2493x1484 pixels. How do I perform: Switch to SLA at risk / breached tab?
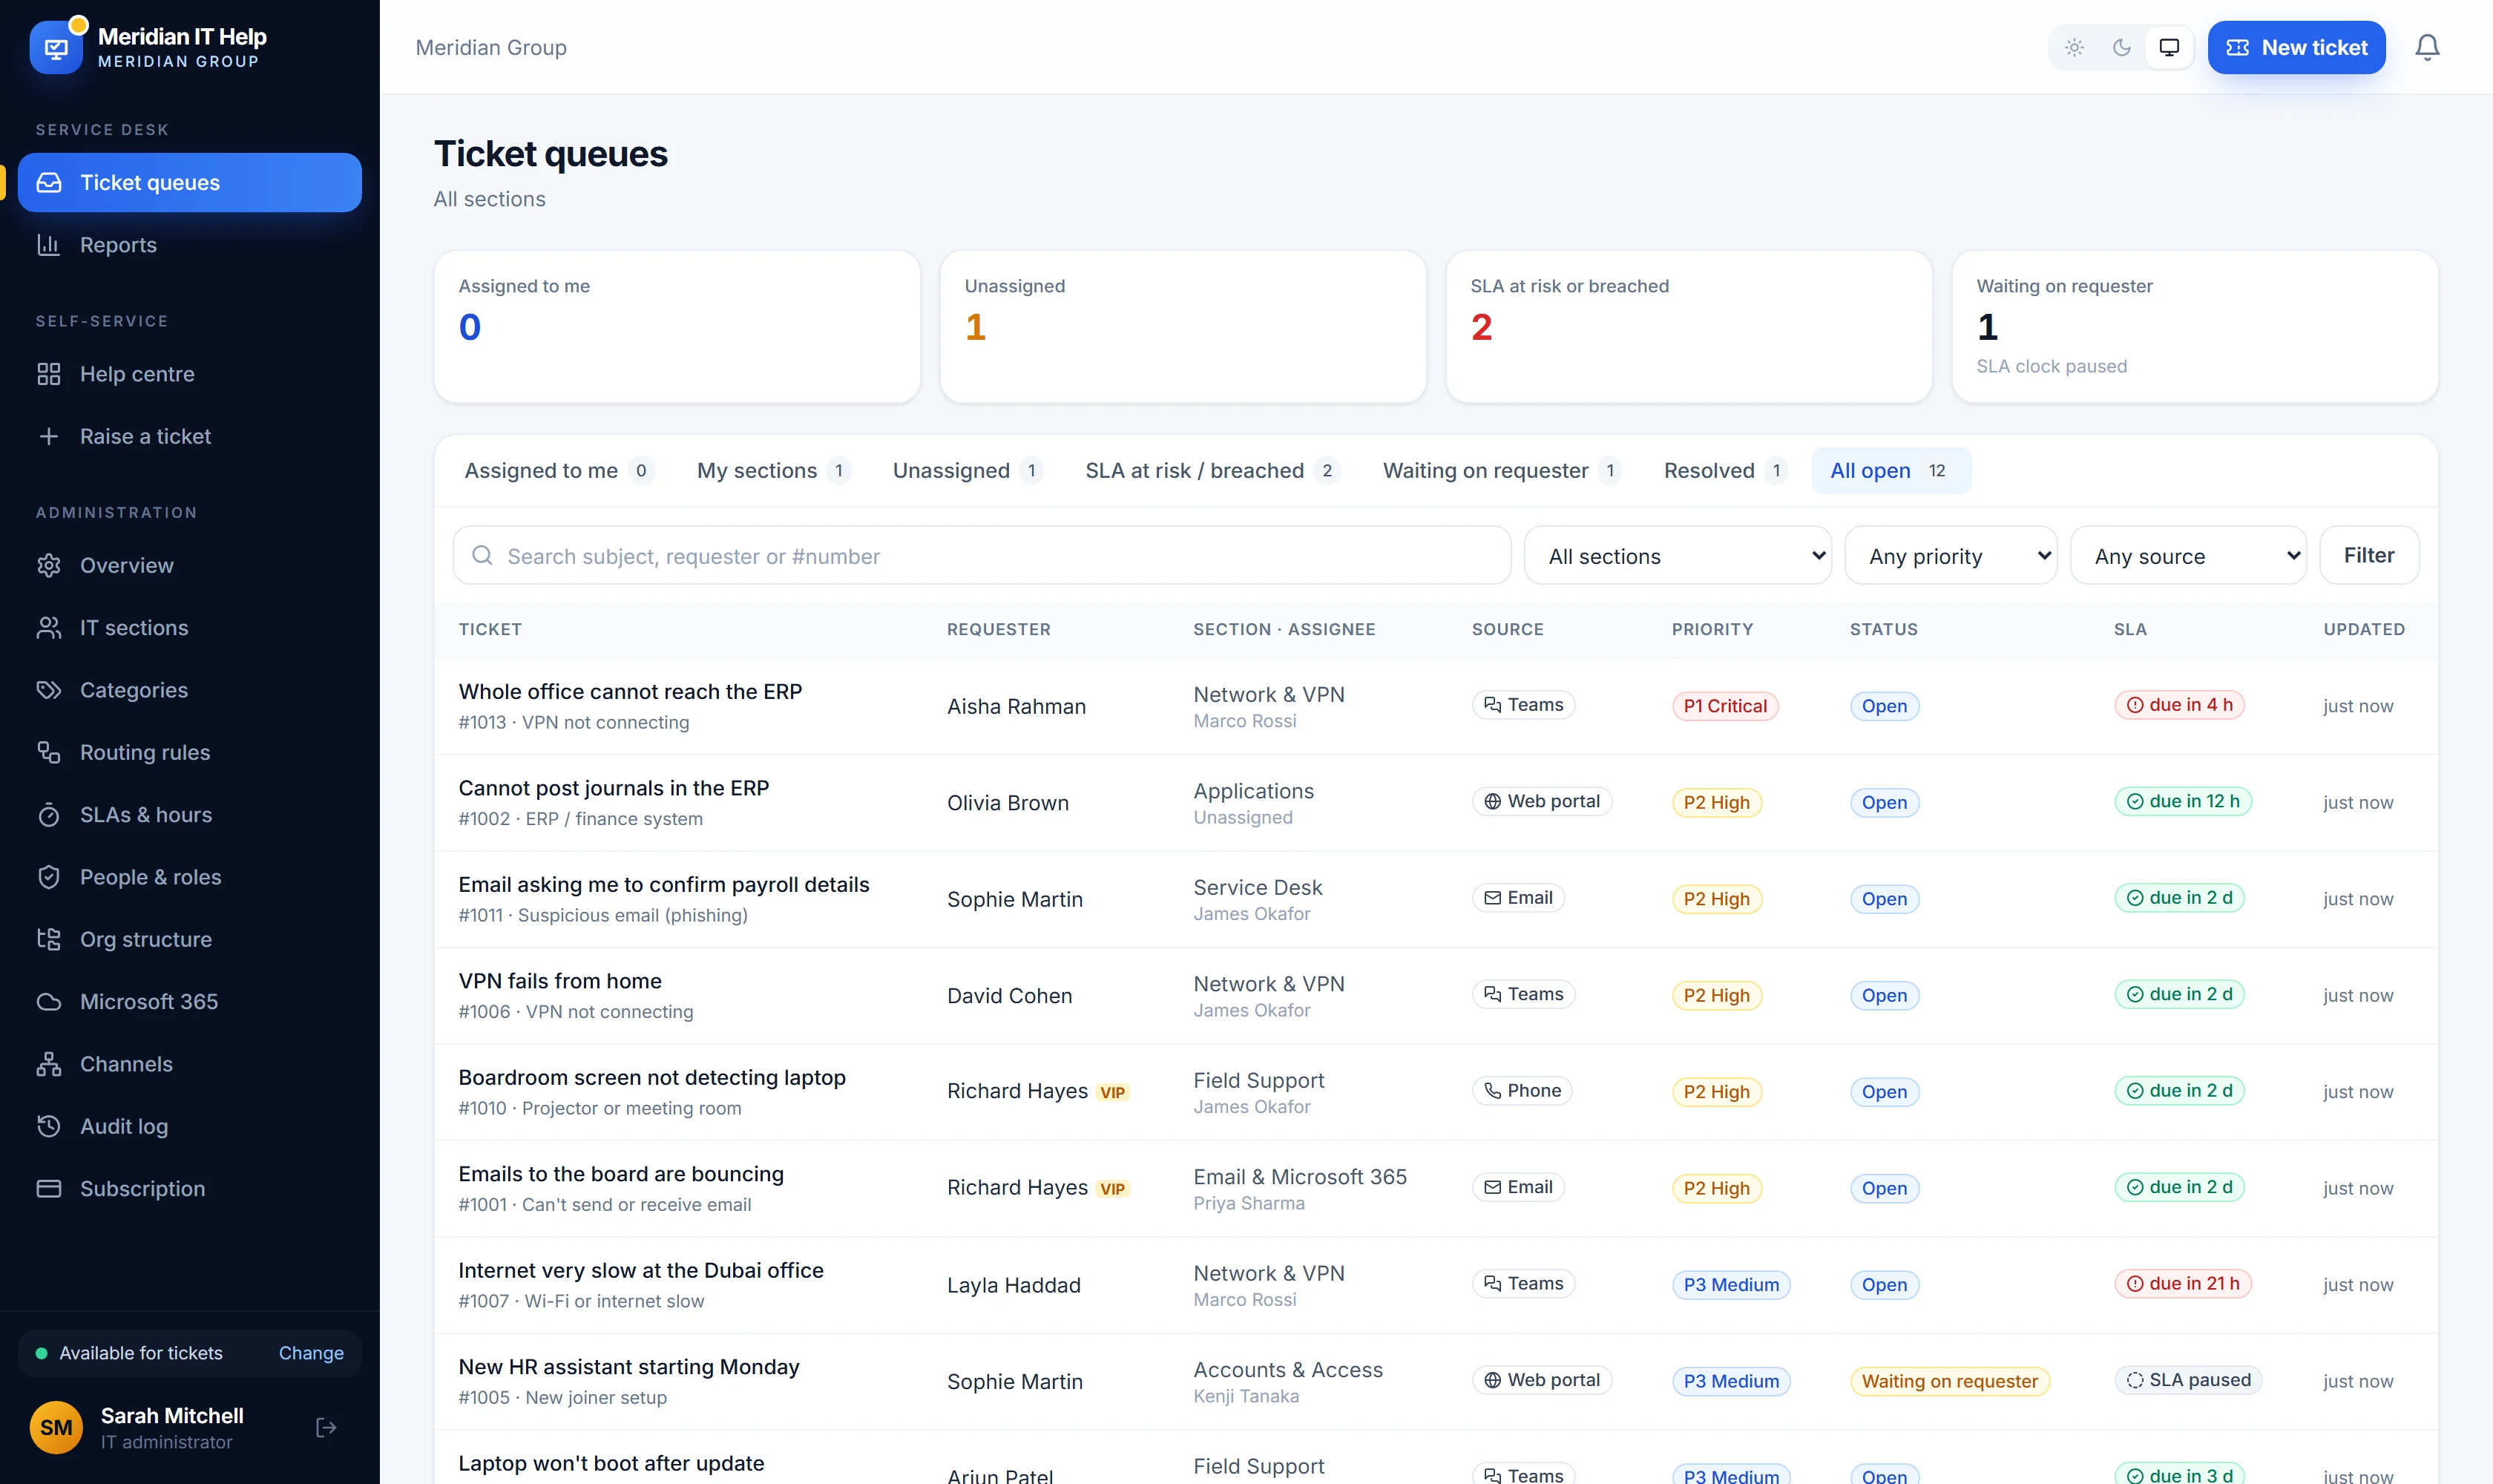coord(1212,471)
